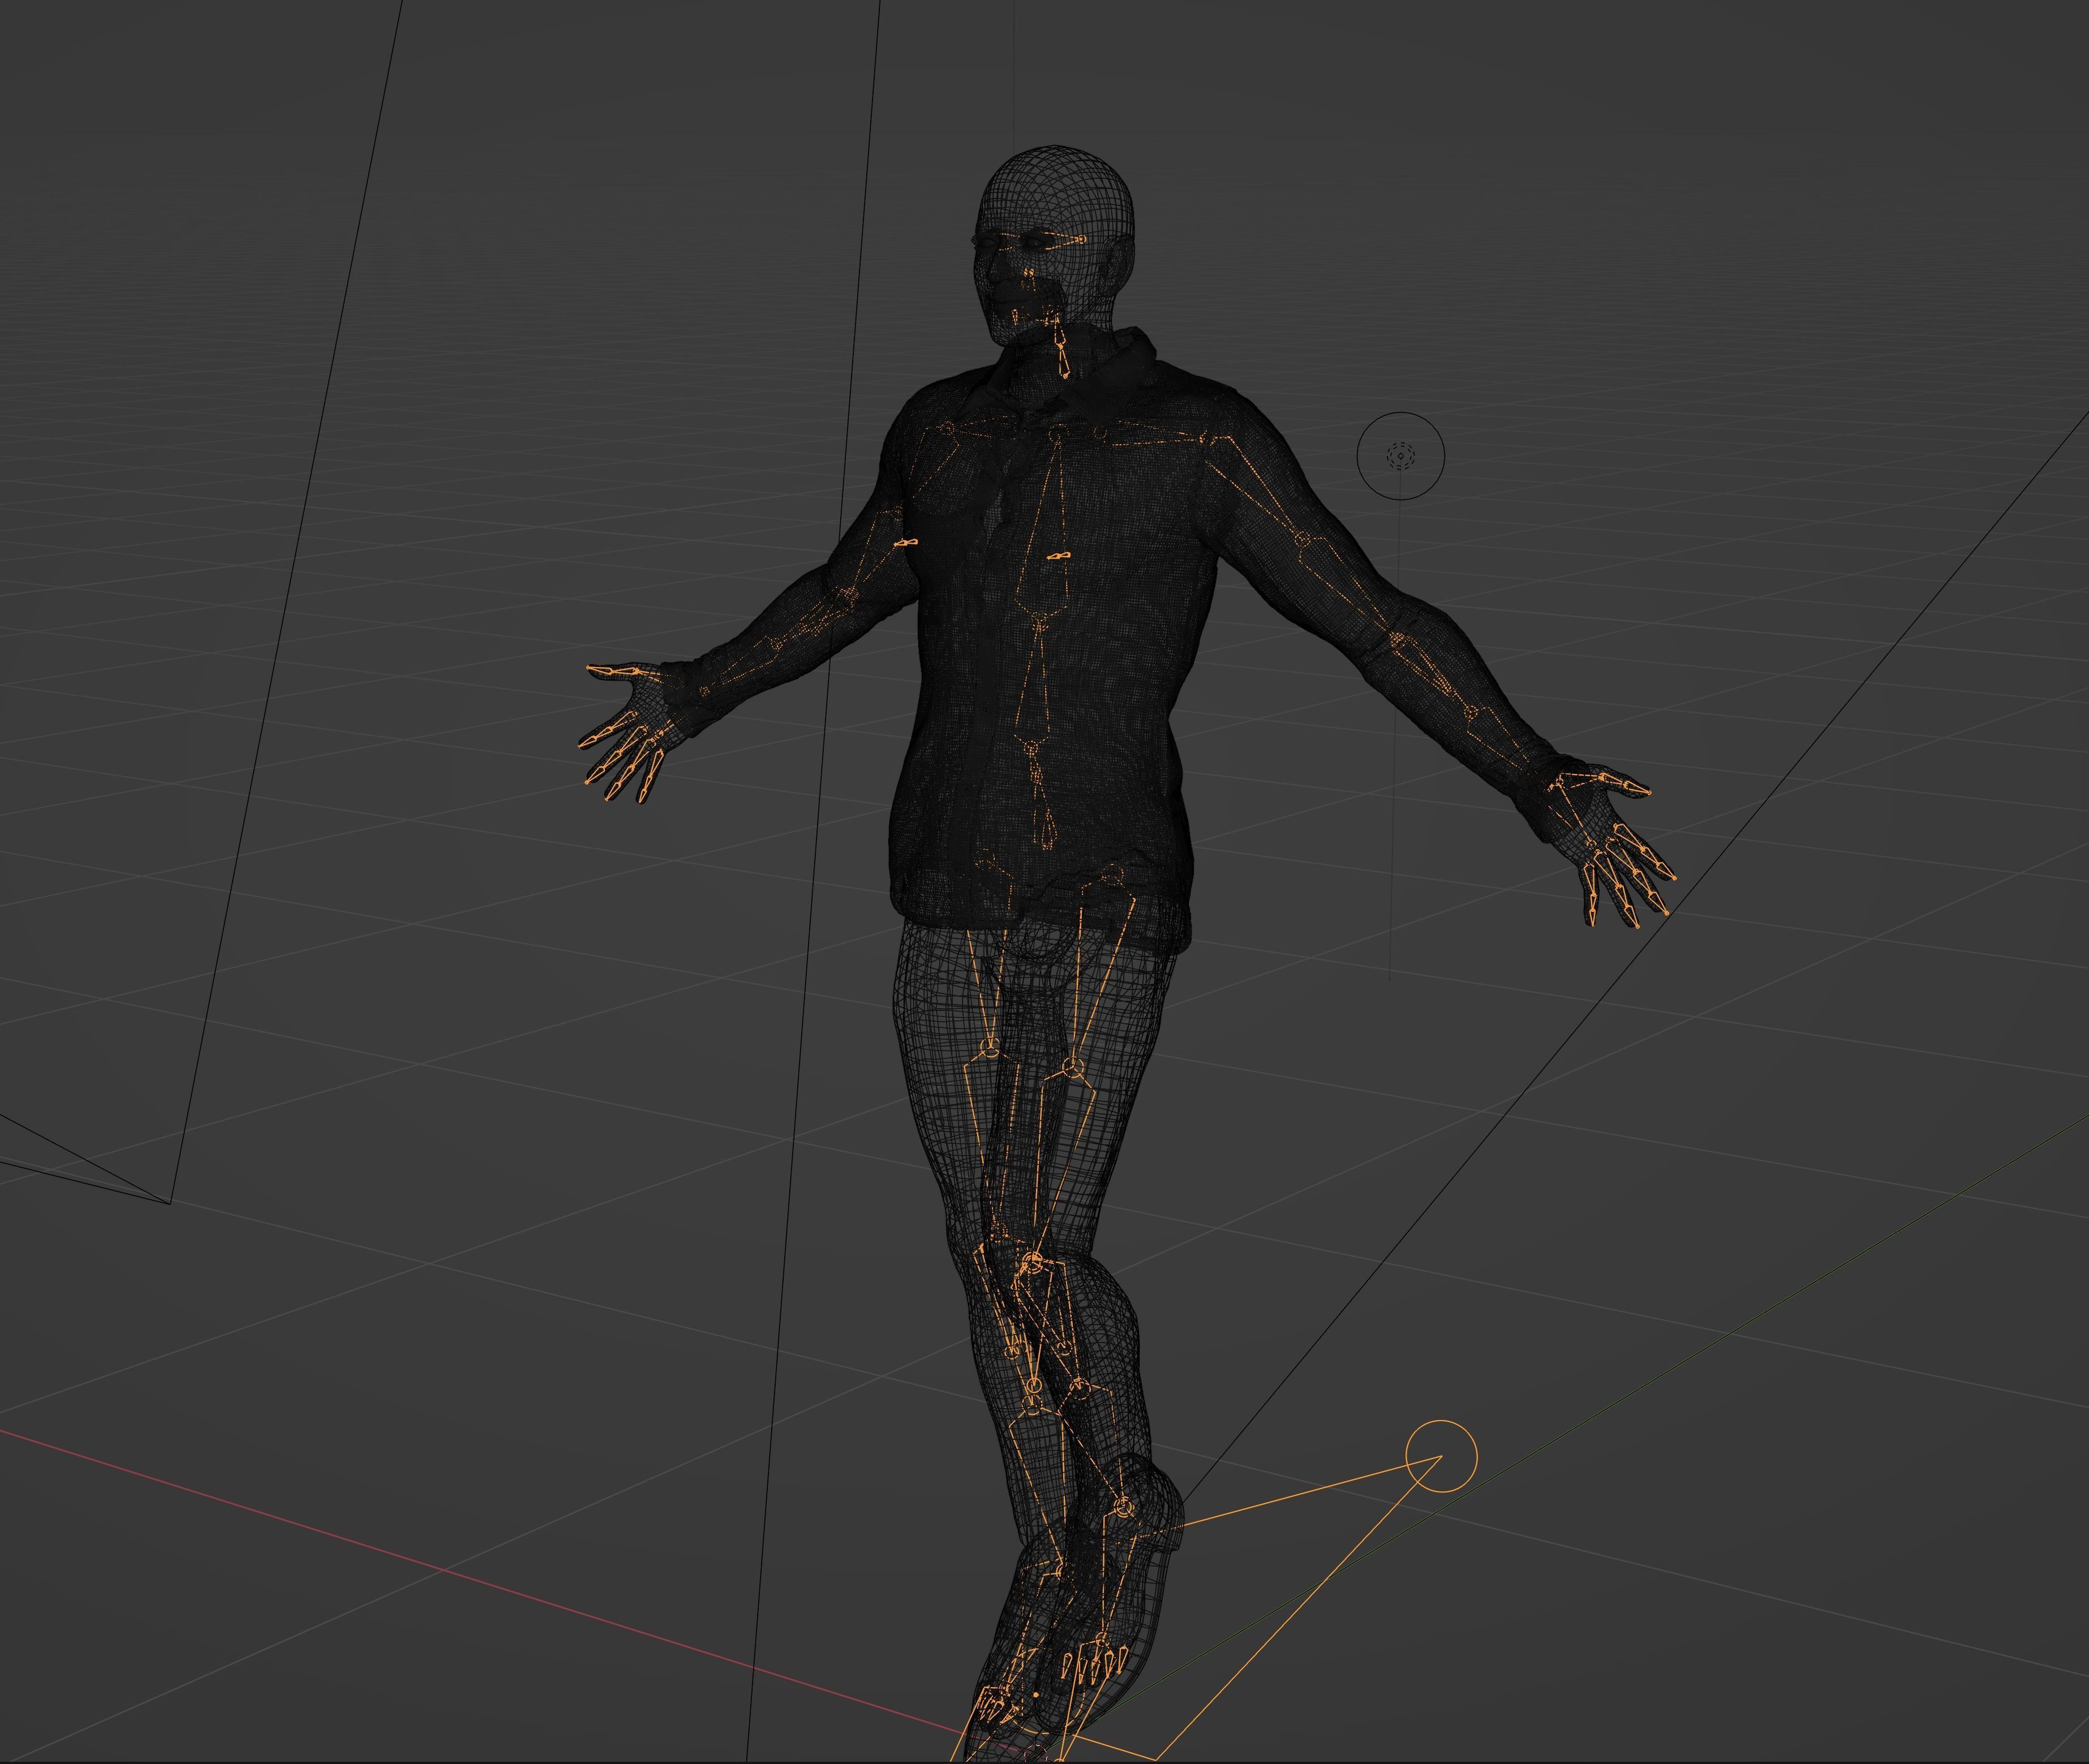Select the point light object in viewport

coord(1400,456)
